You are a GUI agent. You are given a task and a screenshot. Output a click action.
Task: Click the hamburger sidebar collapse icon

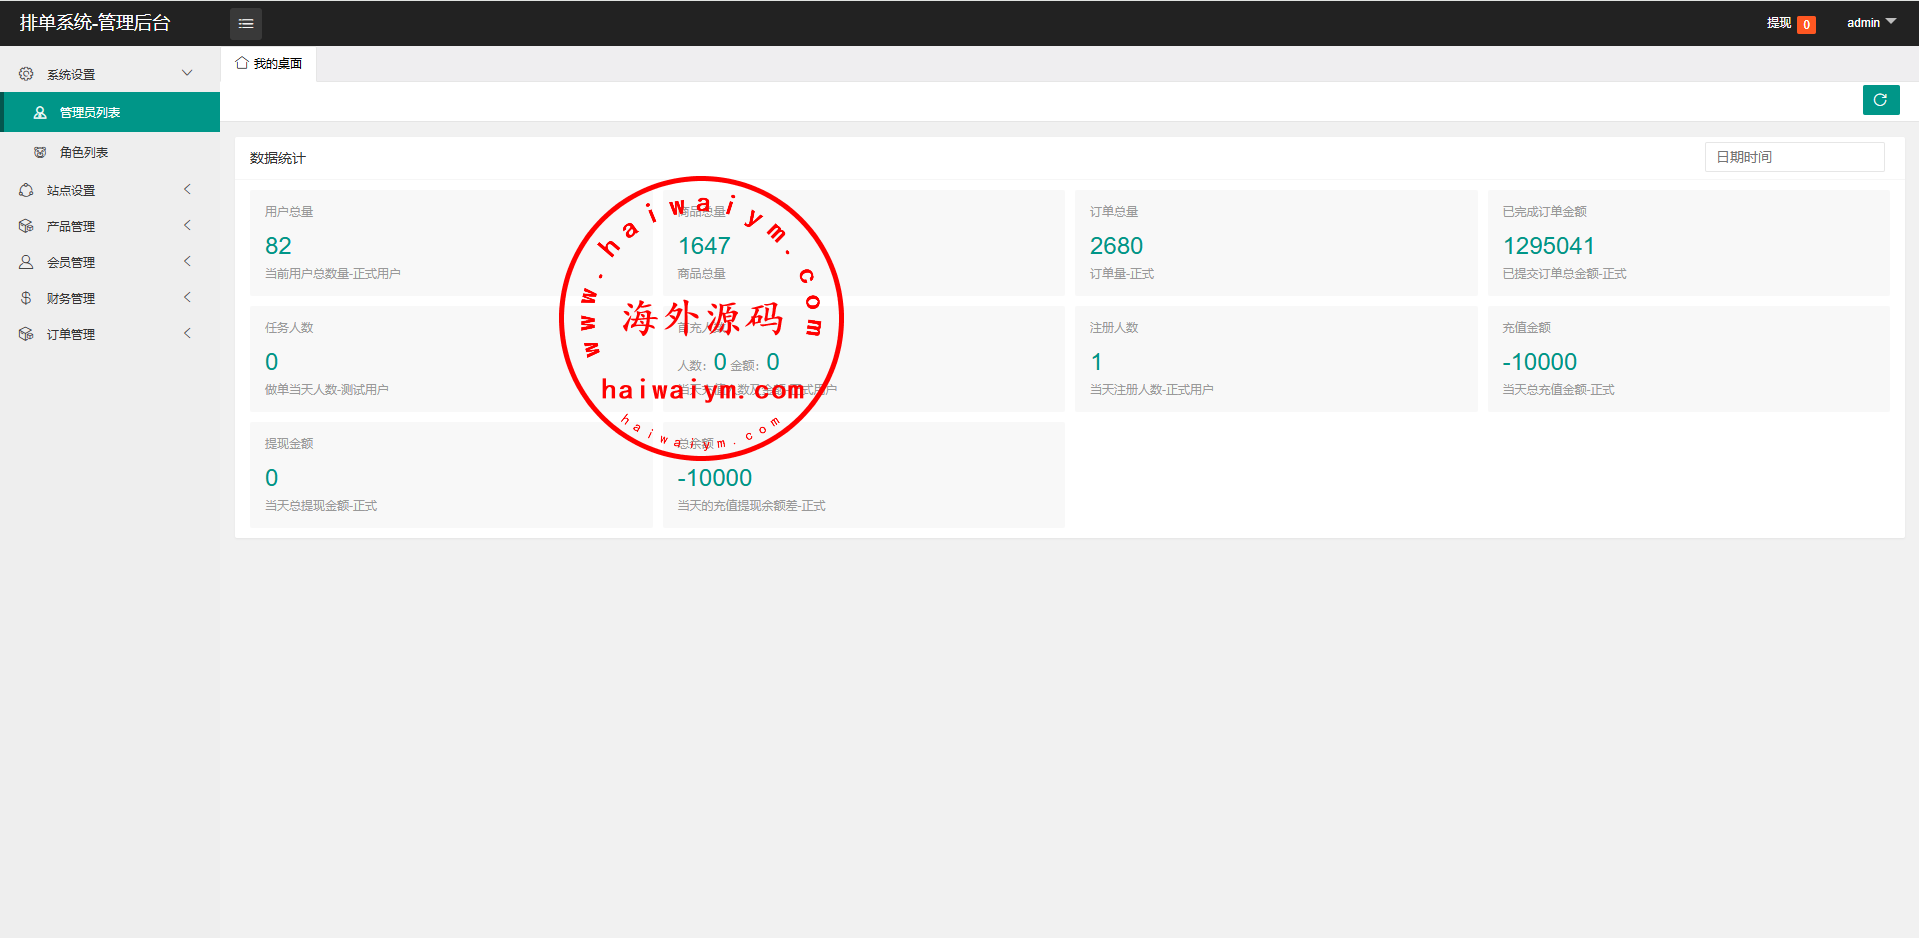[x=246, y=23]
